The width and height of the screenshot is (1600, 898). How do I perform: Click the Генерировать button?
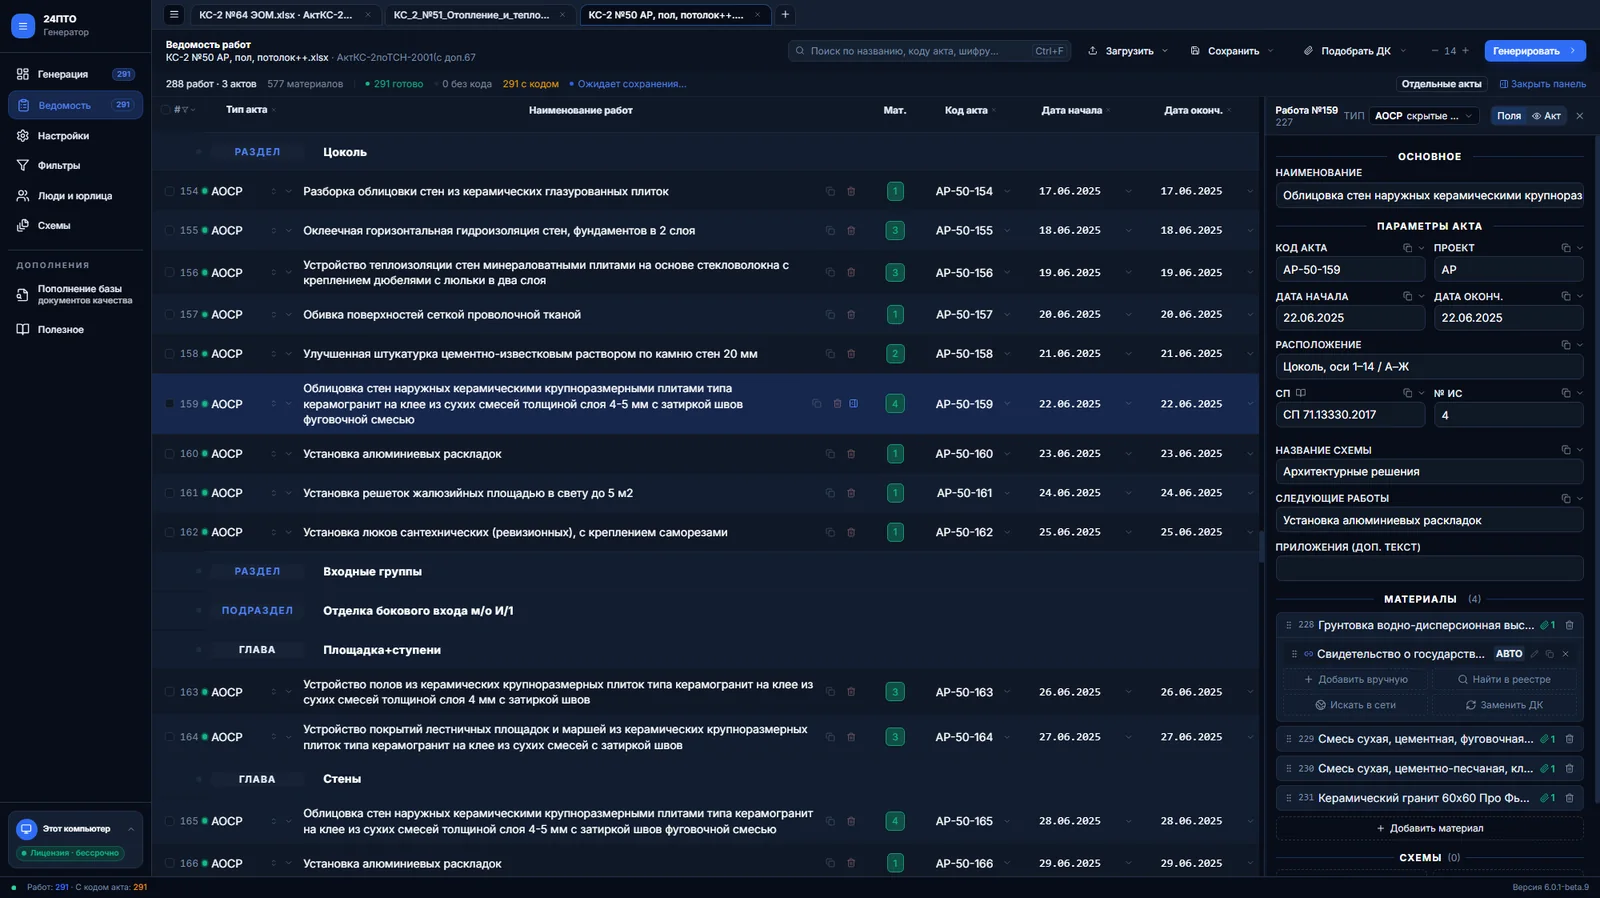[x=1533, y=51]
